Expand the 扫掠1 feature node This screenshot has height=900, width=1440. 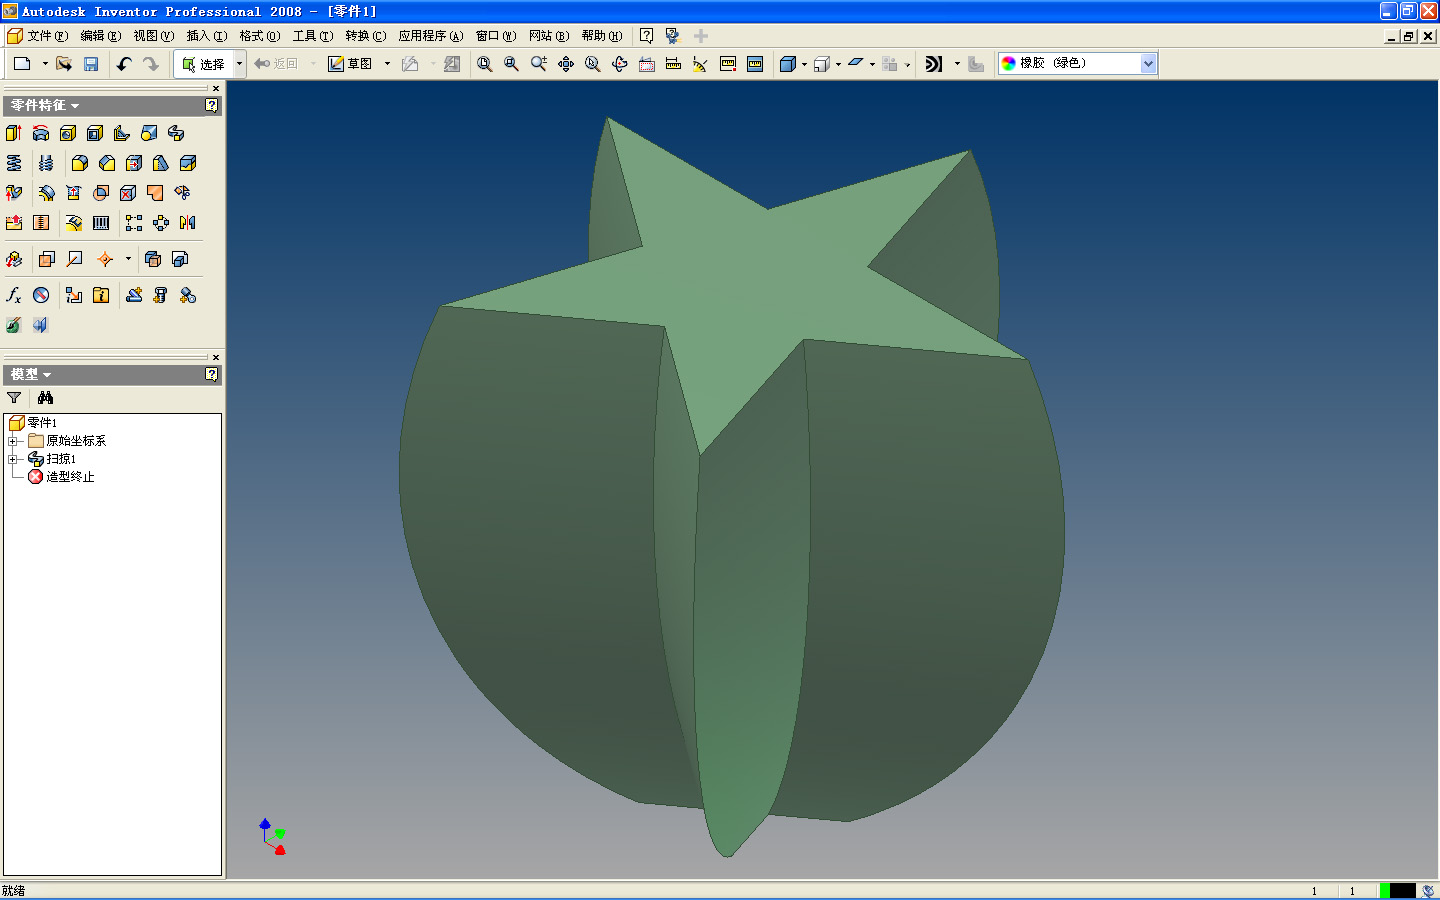coord(12,459)
